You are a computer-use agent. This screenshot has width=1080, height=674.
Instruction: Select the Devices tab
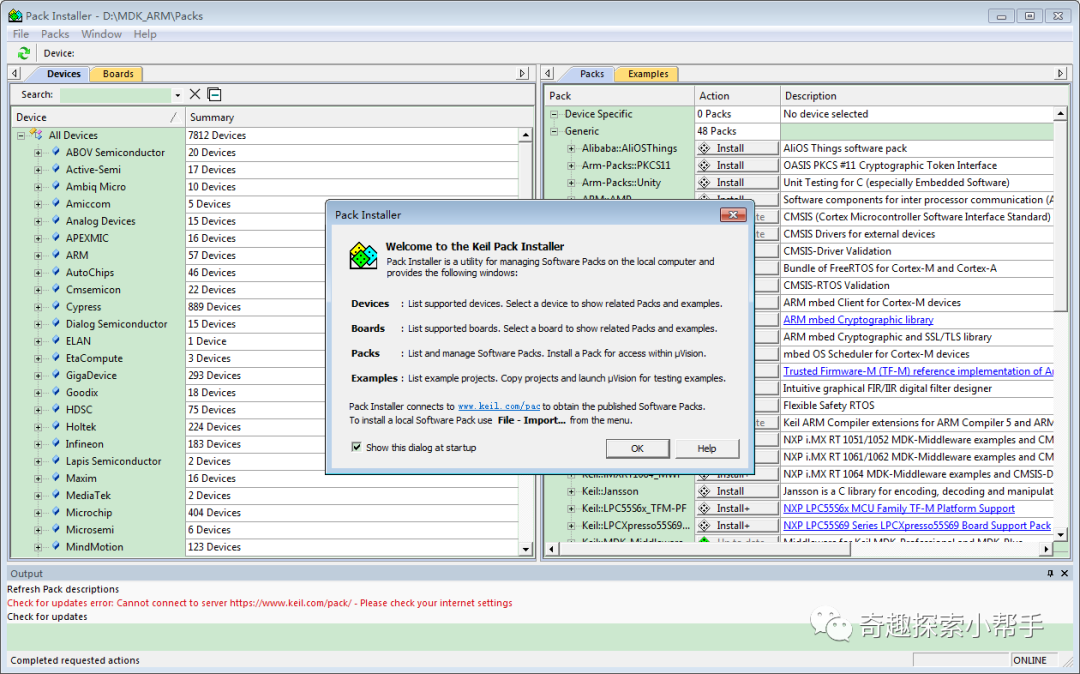pyautogui.click(x=63, y=74)
